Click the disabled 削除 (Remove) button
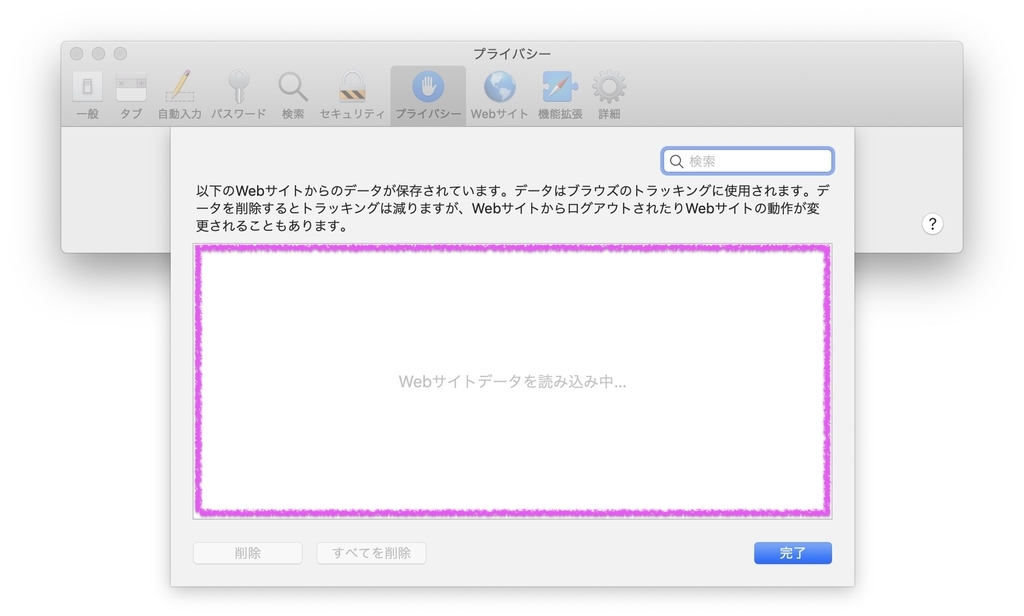Image resolution: width=1024 pixels, height=616 pixels. pyautogui.click(x=247, y=552)
